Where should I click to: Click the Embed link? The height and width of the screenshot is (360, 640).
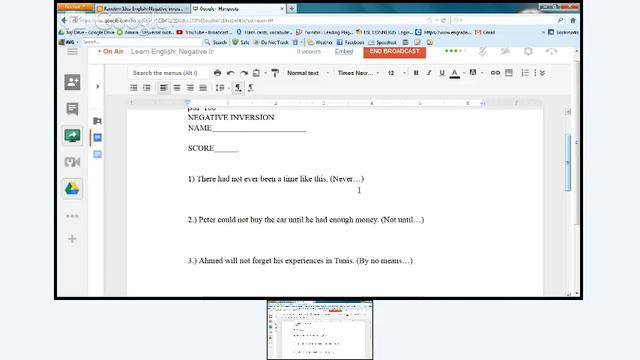click(344, 51)
